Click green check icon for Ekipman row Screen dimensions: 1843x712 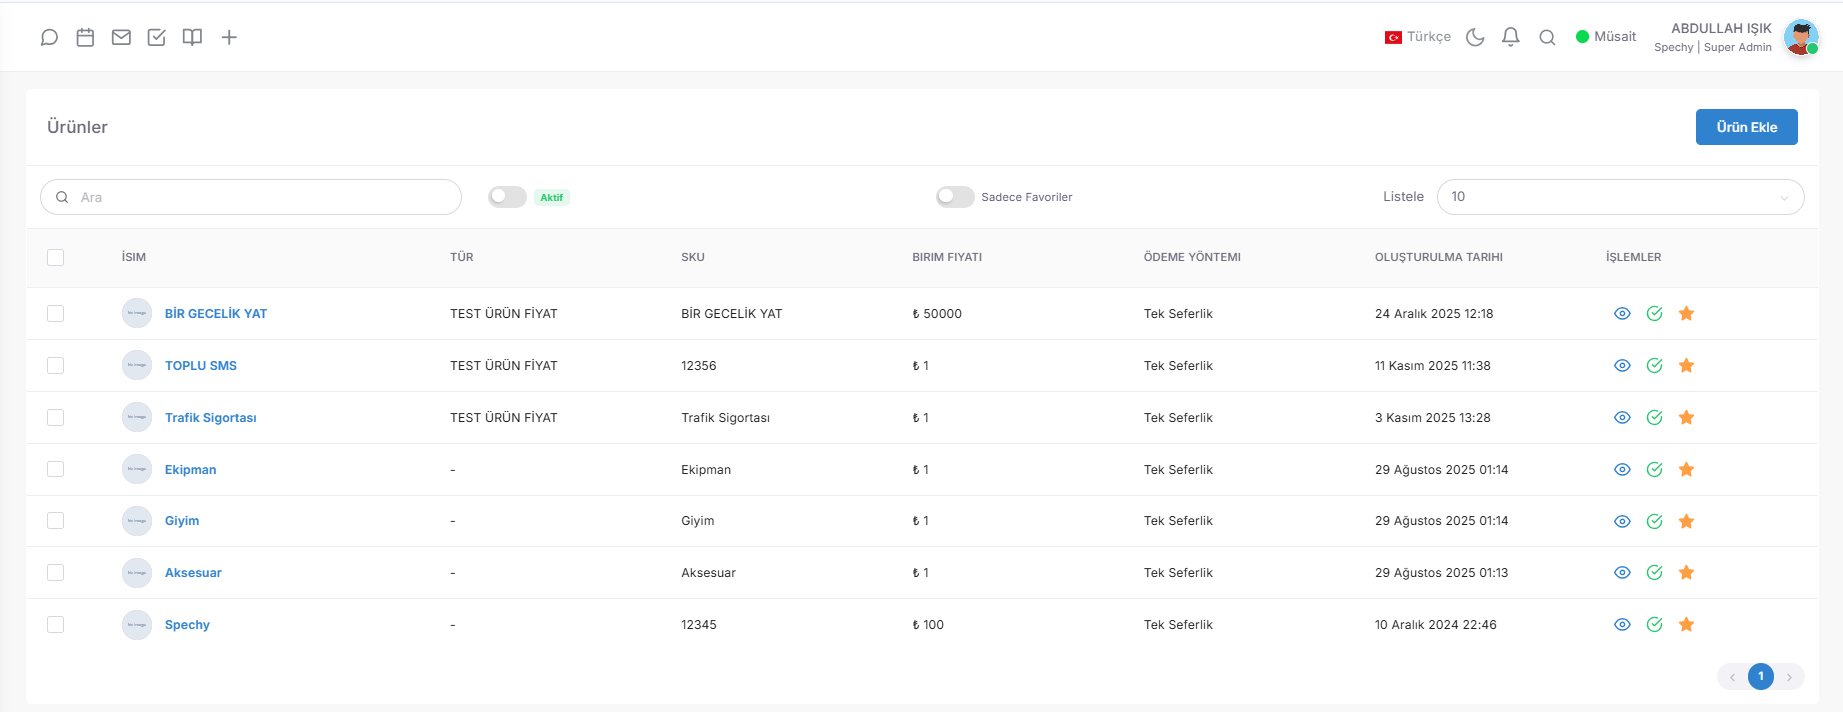pyautogui.click(x=1655, y=470)
